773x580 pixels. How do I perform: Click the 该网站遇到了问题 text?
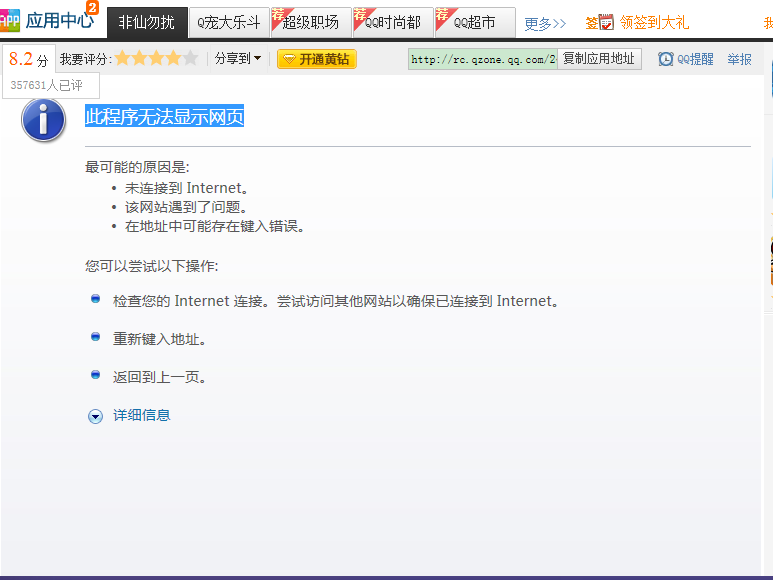coord(186,207)
